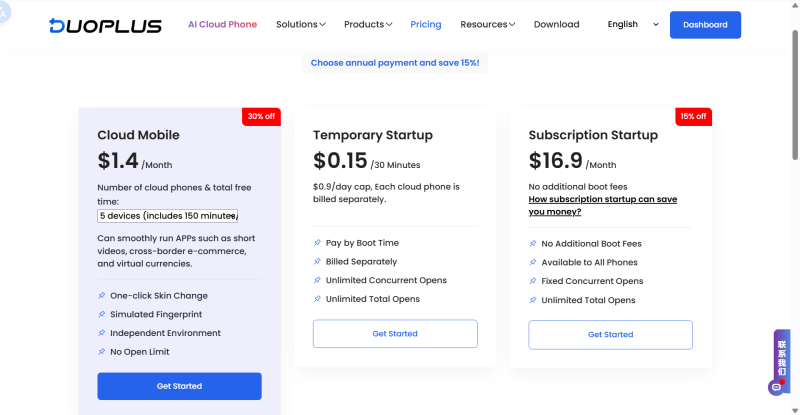Click Get Started under Subscription Startup
Image resolution: width=800 pixels, height=415 pixels.
point(610,335)
